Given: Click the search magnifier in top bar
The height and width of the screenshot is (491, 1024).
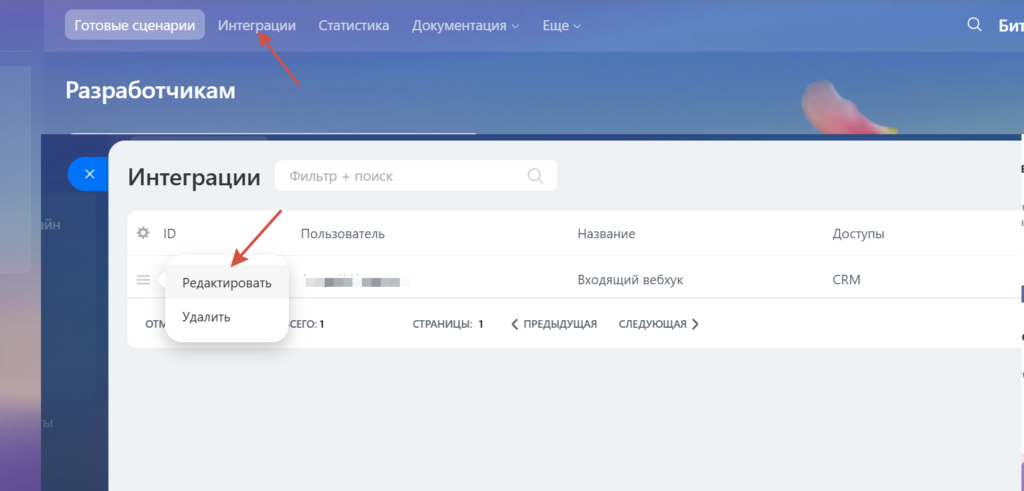Looking at the screenshot, I should pyautogui.click(x=974, y=25).
